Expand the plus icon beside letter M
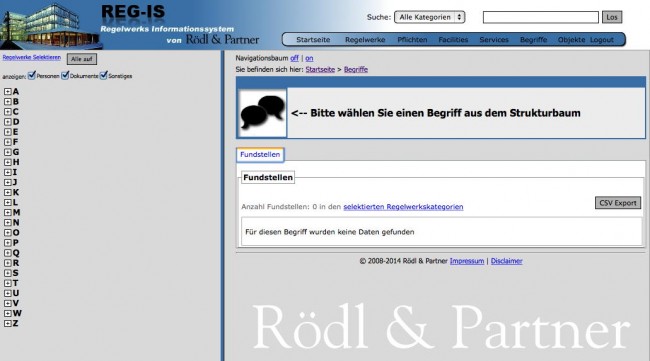 click(x=7, y=213)
